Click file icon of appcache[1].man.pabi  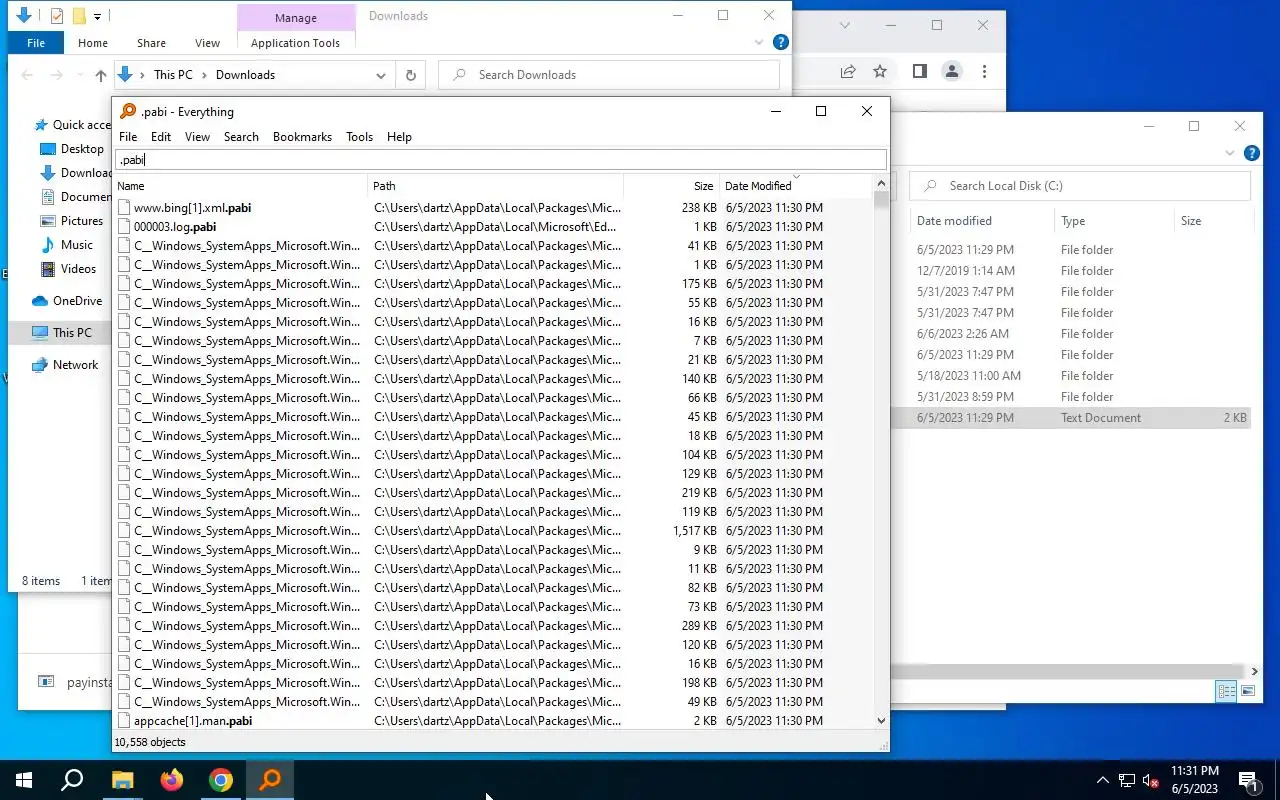(124, 721)
